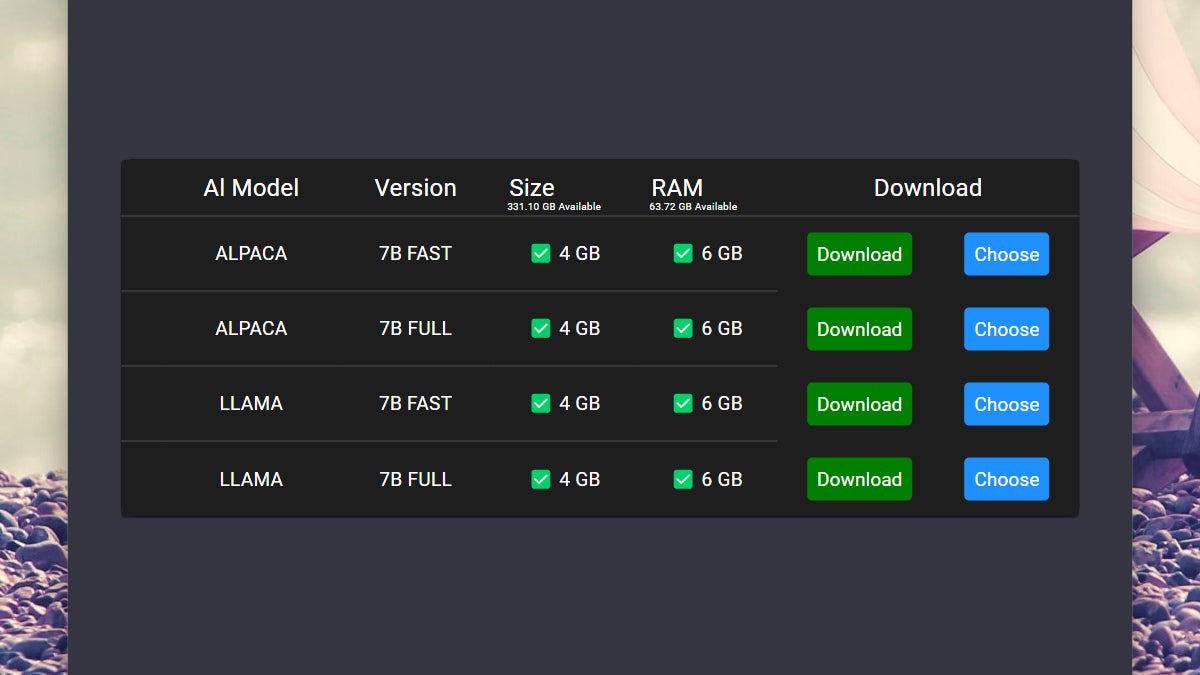Image resolution: width=1200 pixels, height=675 pixels.
Task: Click RAM checkmark for ALPACA 7B FAST
Action: click(x=683, y=254)
